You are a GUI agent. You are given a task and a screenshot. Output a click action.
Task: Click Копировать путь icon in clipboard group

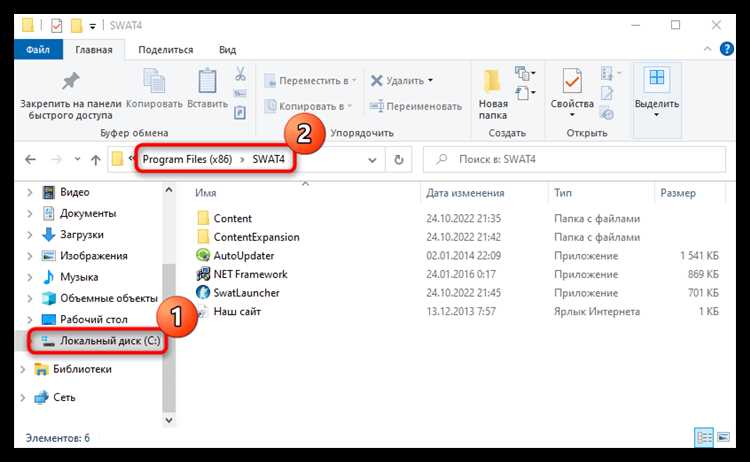click(x=240, y=93)
